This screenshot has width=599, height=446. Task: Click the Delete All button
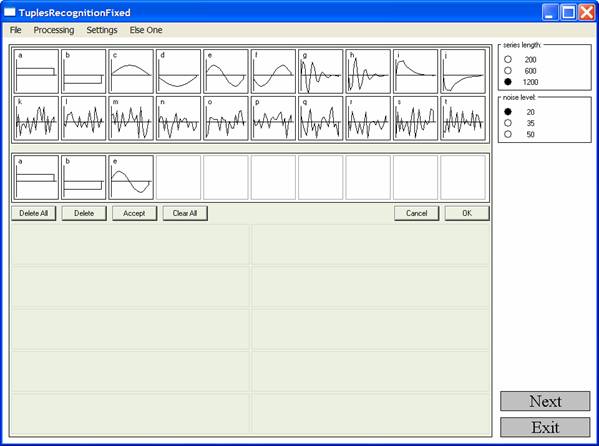coord(34,213)
